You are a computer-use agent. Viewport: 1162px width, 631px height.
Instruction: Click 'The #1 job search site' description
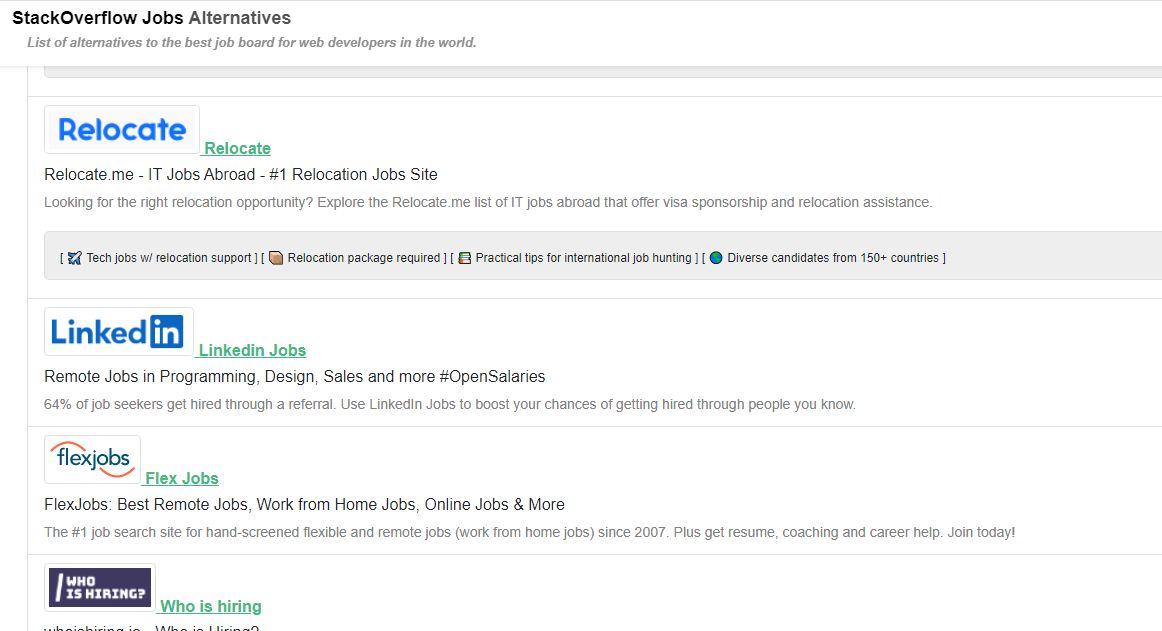pos(529,532)
